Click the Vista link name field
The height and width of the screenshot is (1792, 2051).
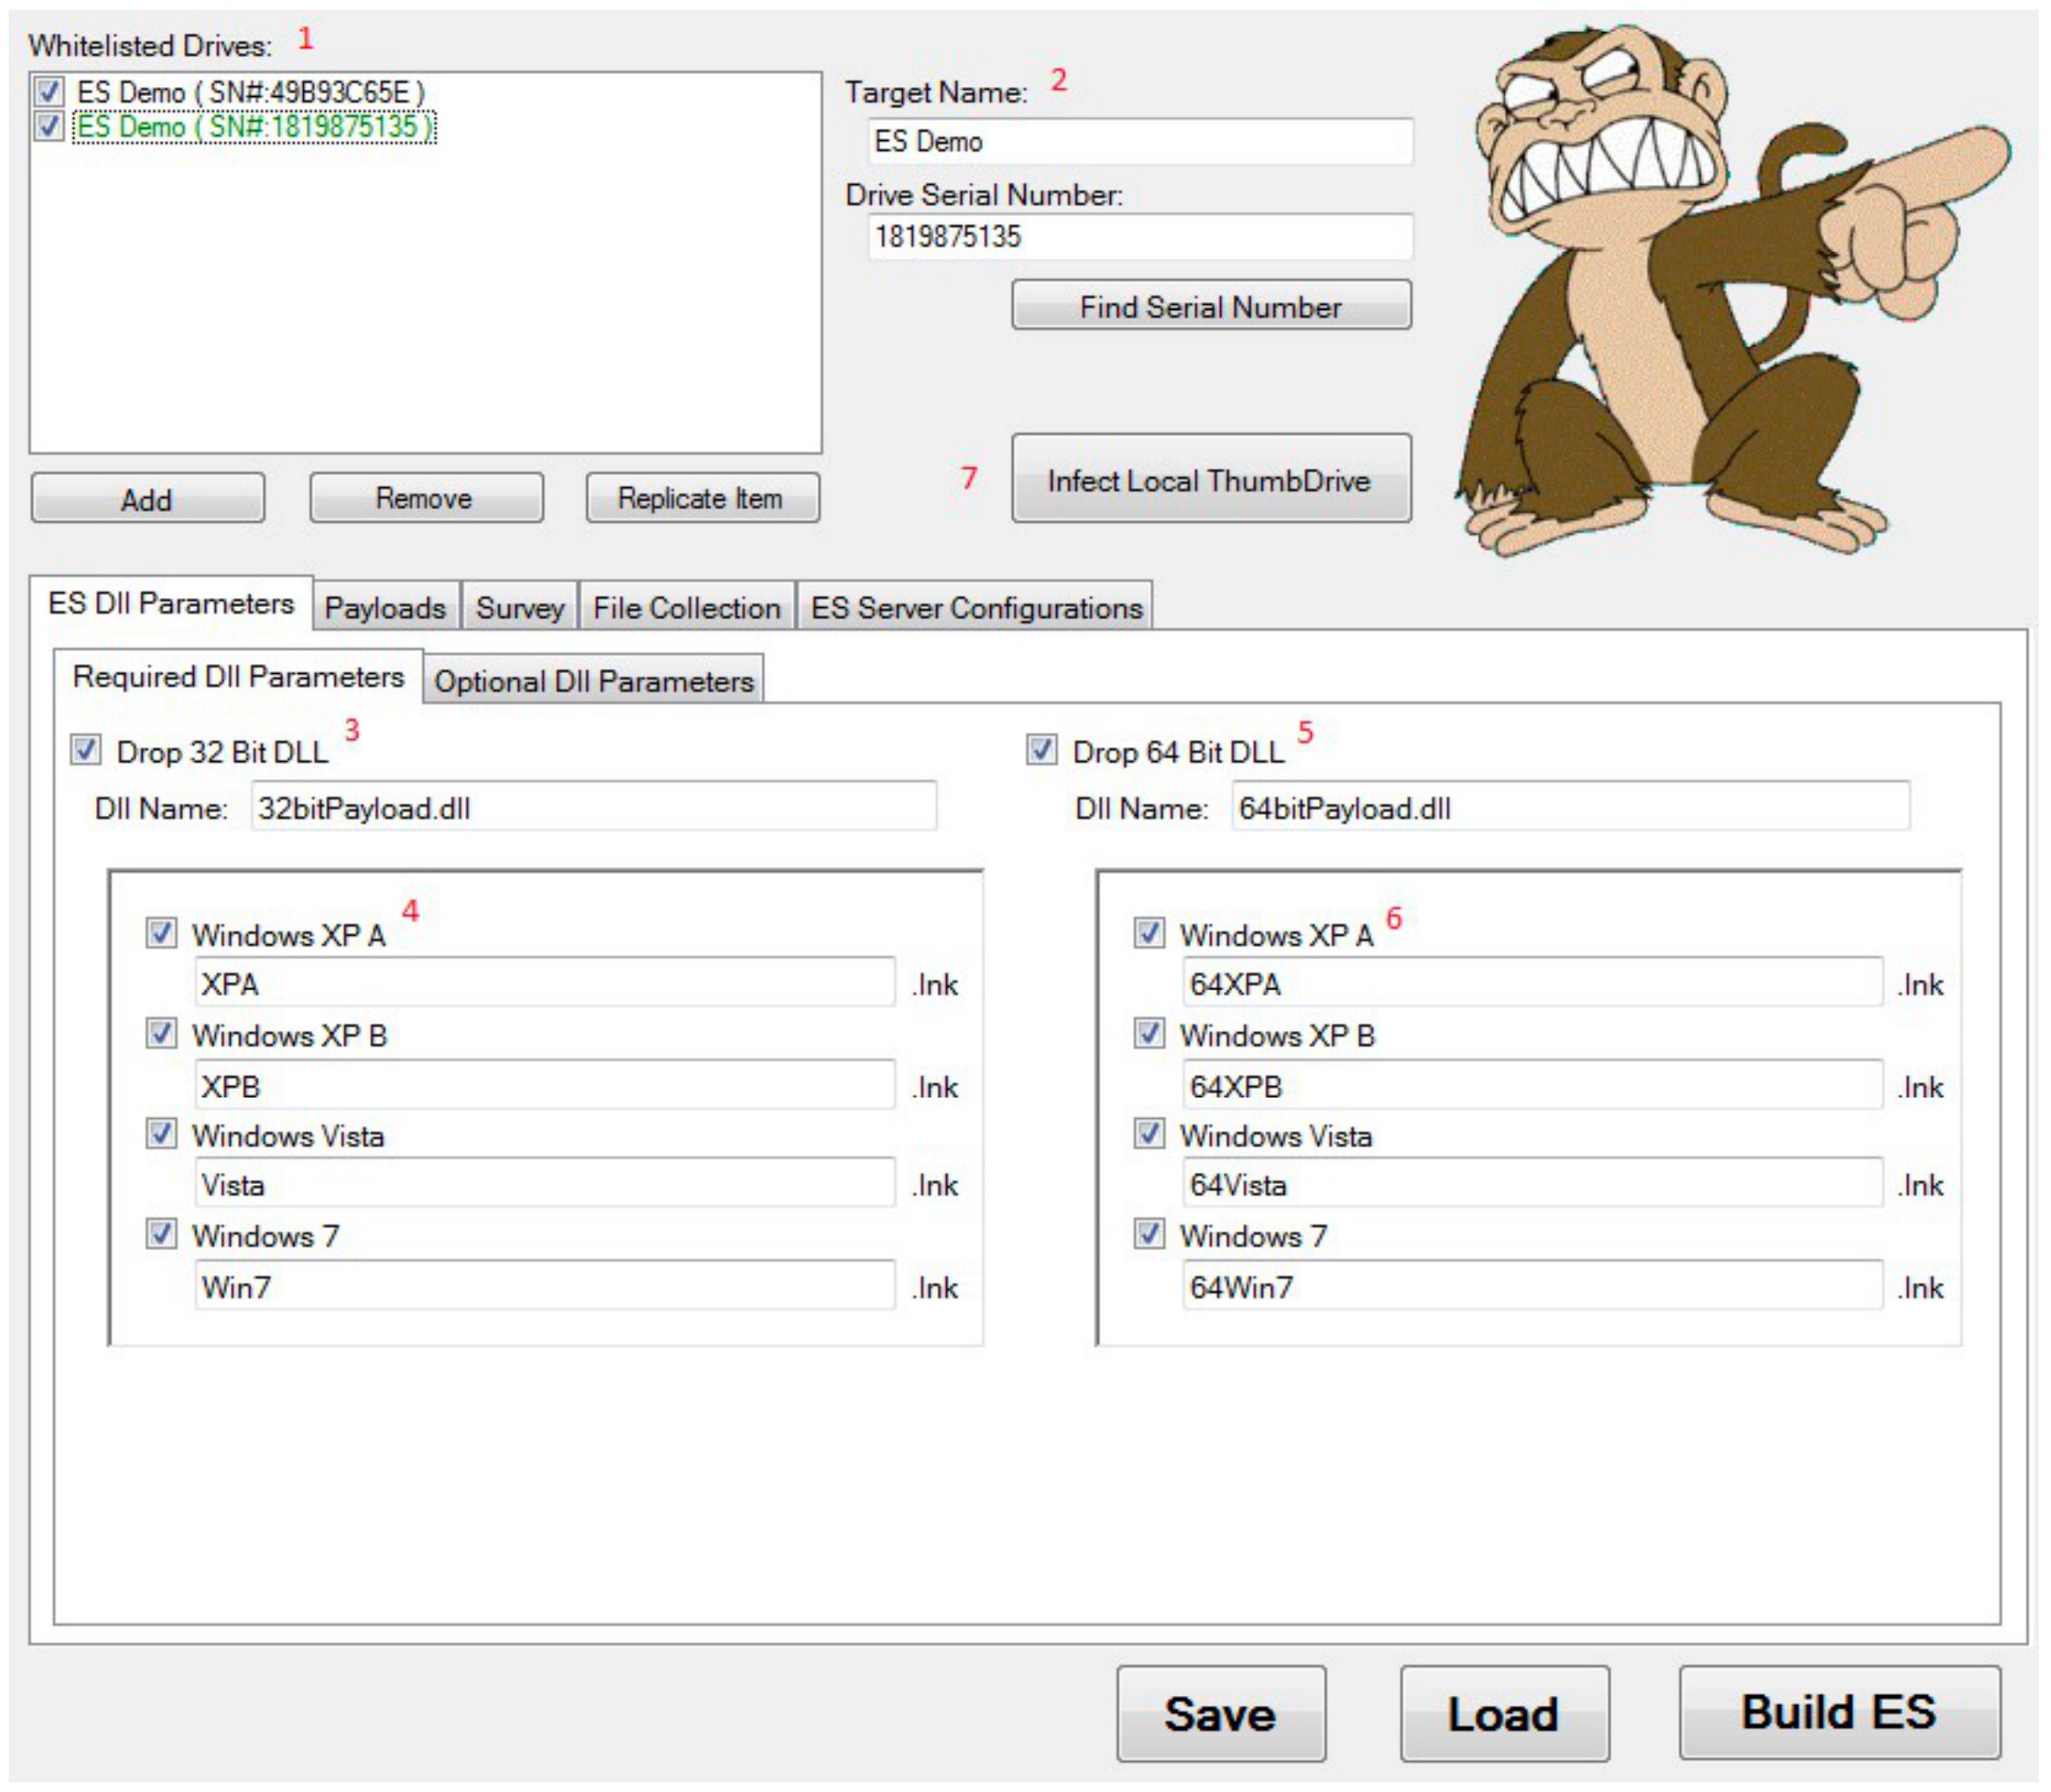pos(545,1184)
